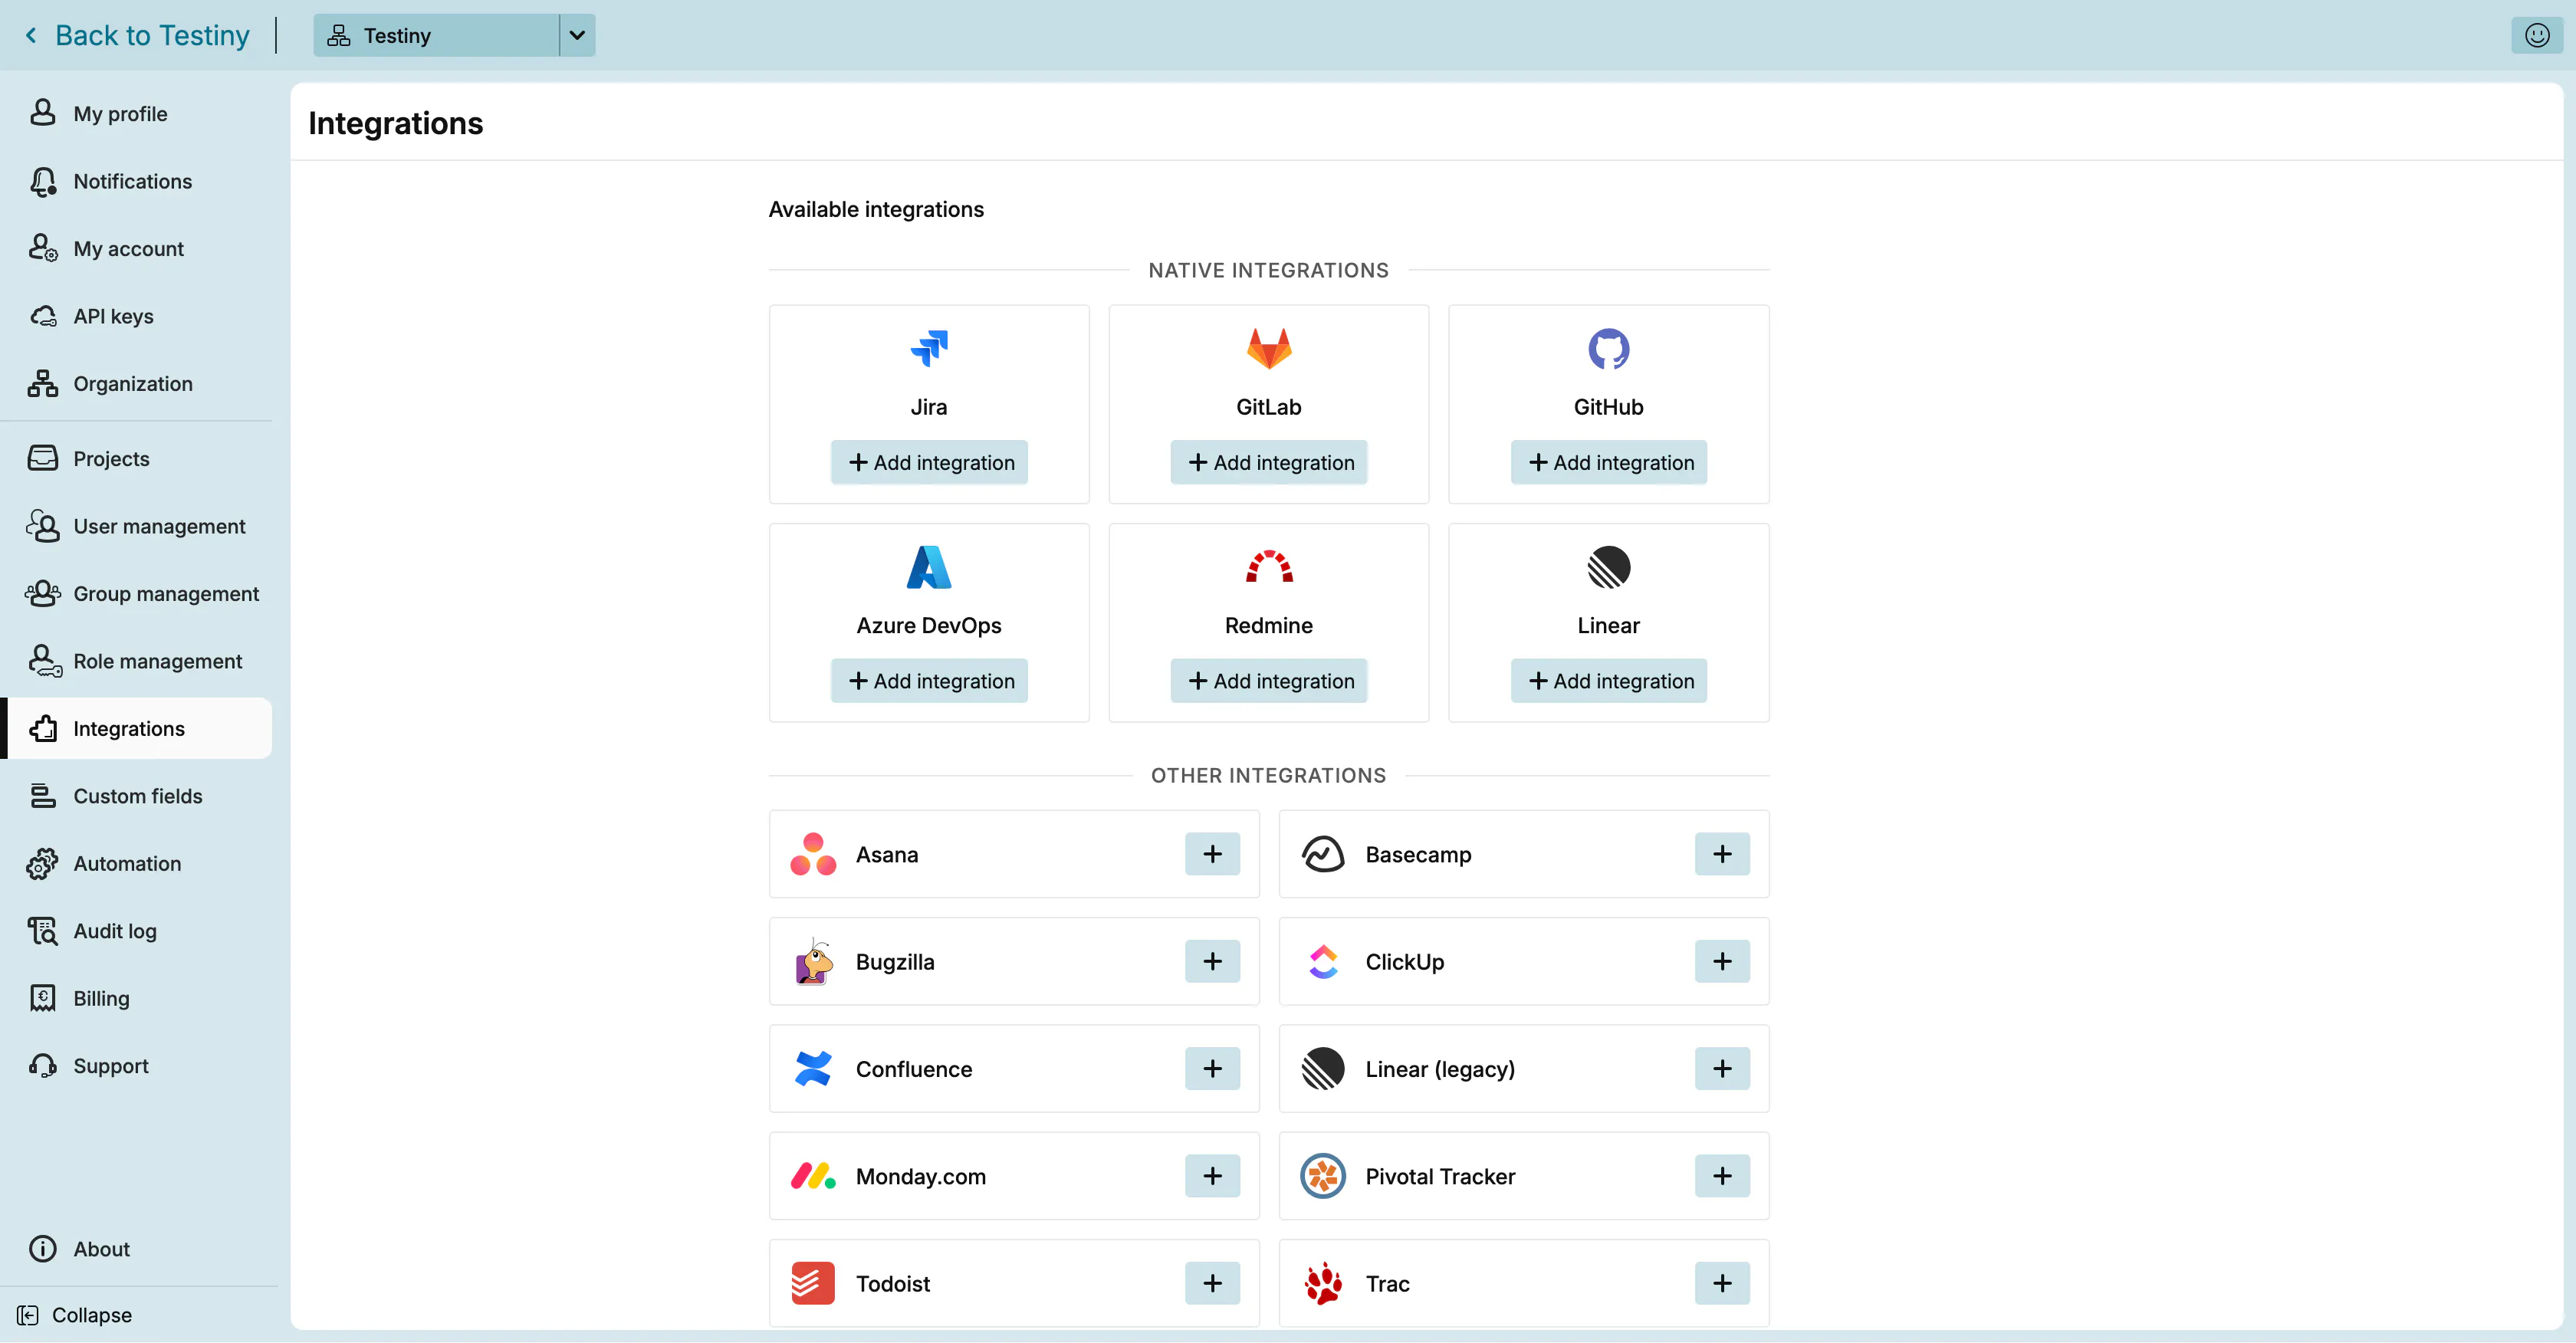Add the native Linear integration
2576x1343 pixels.
1609,681
